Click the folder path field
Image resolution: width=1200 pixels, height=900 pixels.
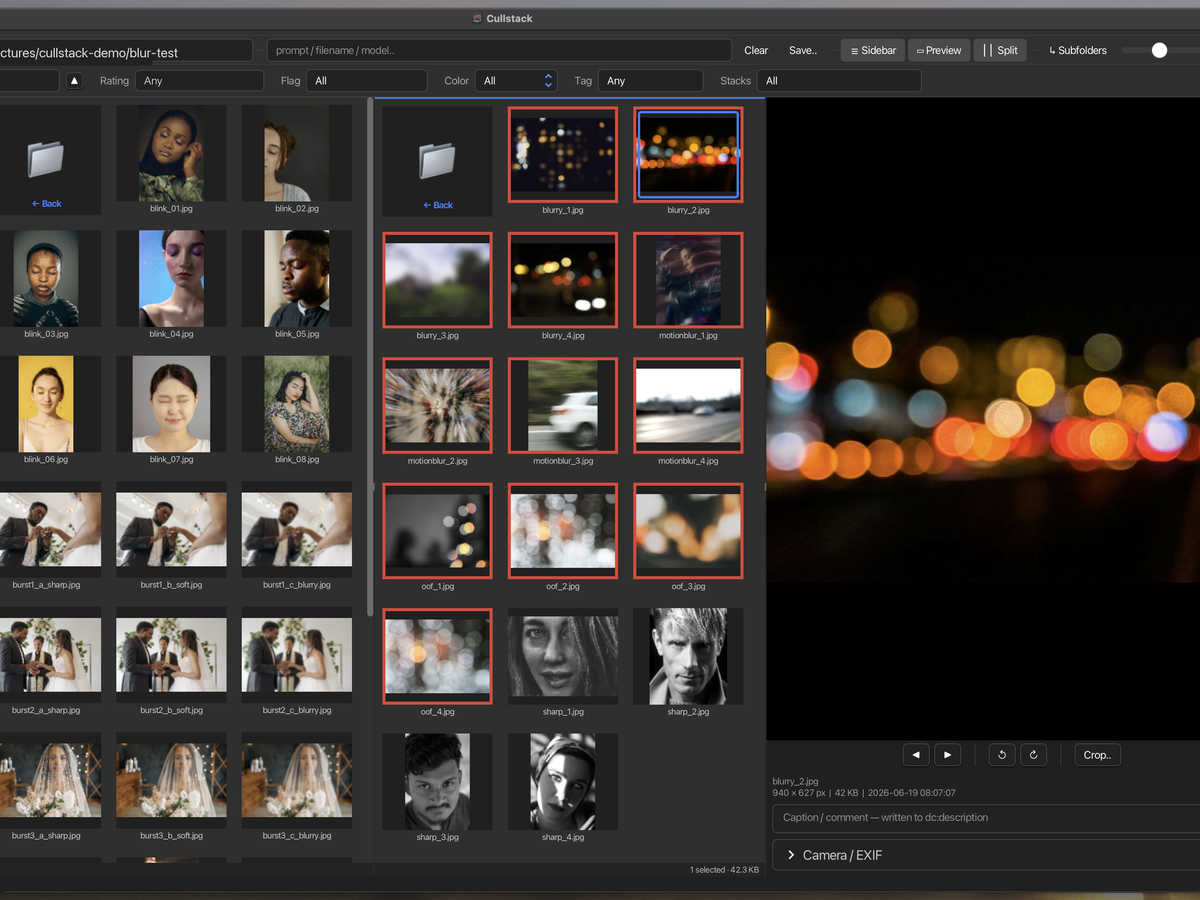coord(125,51)
